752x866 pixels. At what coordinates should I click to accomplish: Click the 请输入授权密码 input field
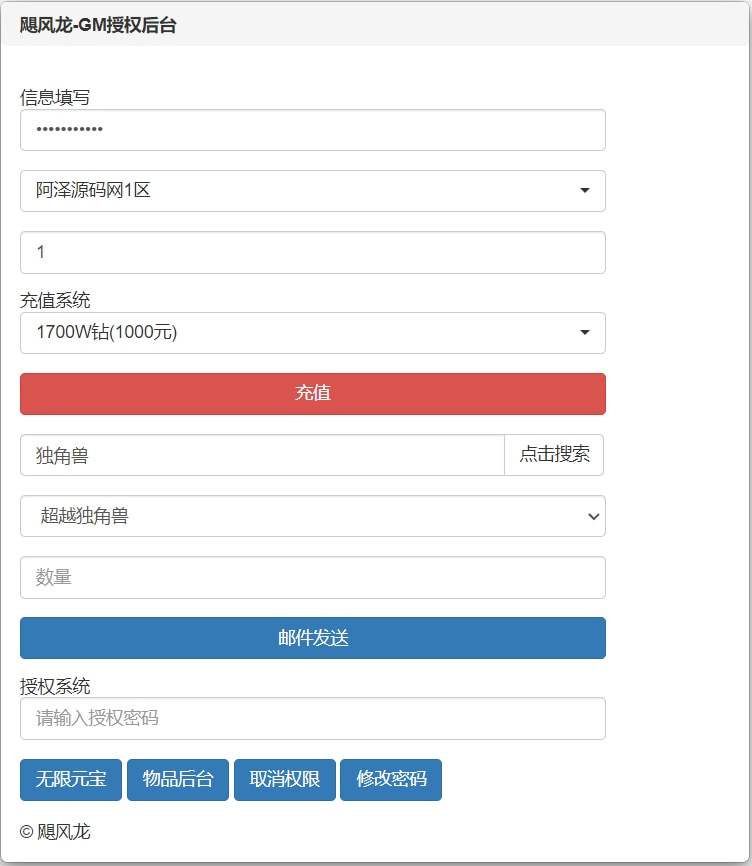pos(312,718)
